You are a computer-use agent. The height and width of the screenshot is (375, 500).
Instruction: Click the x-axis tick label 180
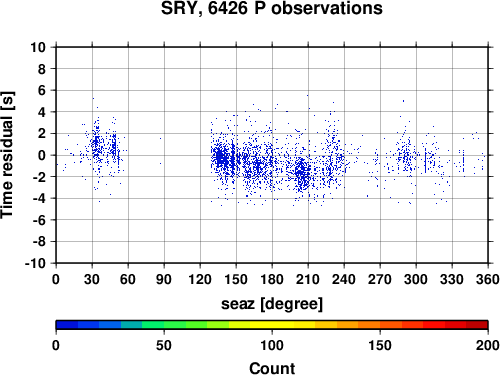pos(272,279)
